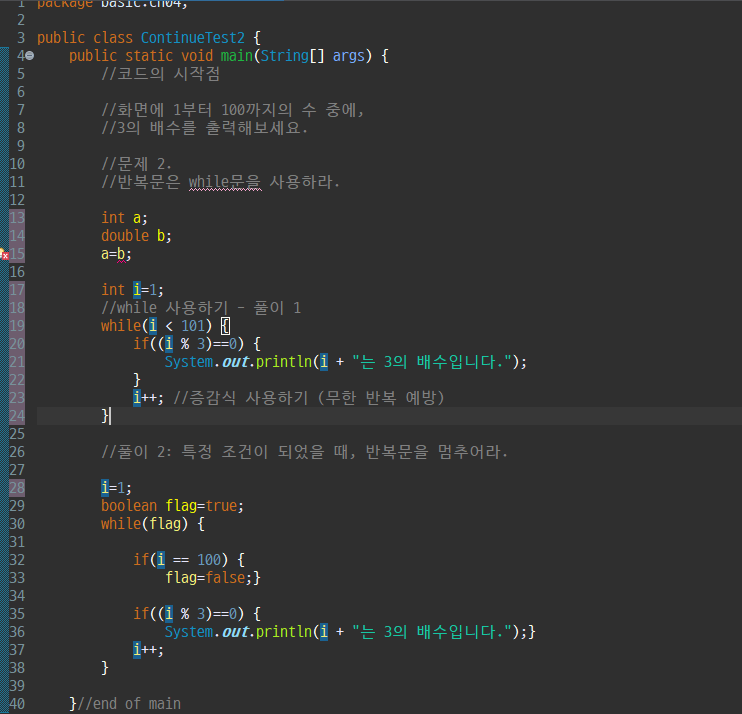Click the comment '//코드의 시작점'

161,74
